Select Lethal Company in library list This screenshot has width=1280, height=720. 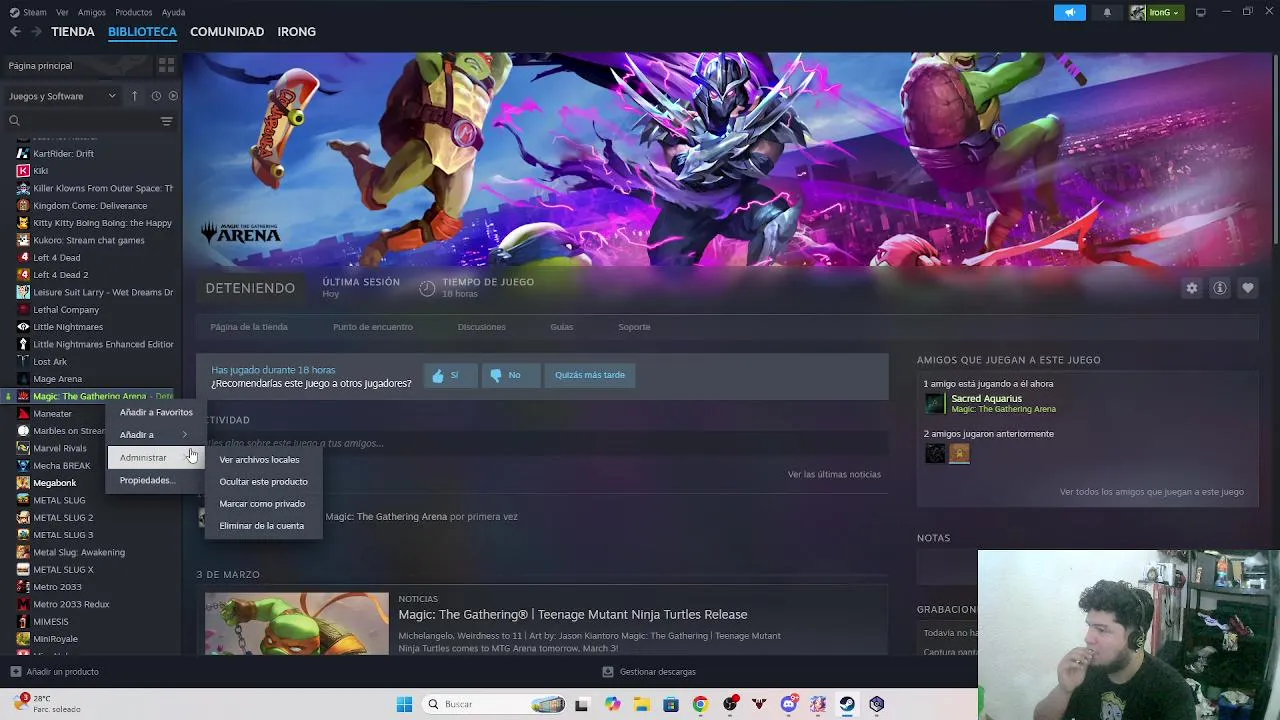pyautogui.click(x=66, y=310)
